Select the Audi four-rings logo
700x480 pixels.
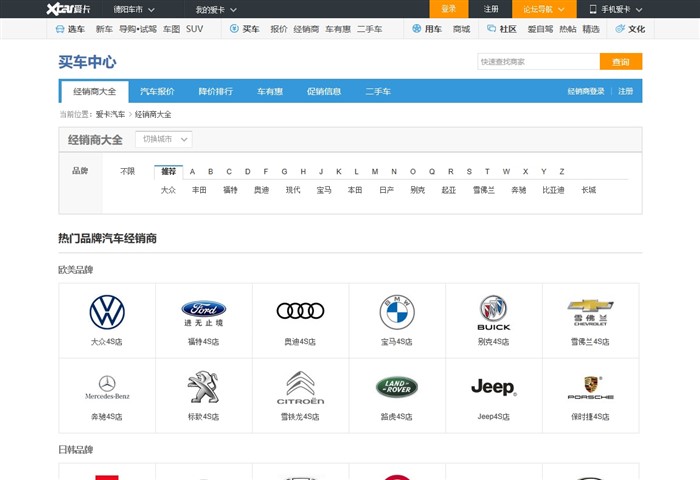(x=300, y=311)
